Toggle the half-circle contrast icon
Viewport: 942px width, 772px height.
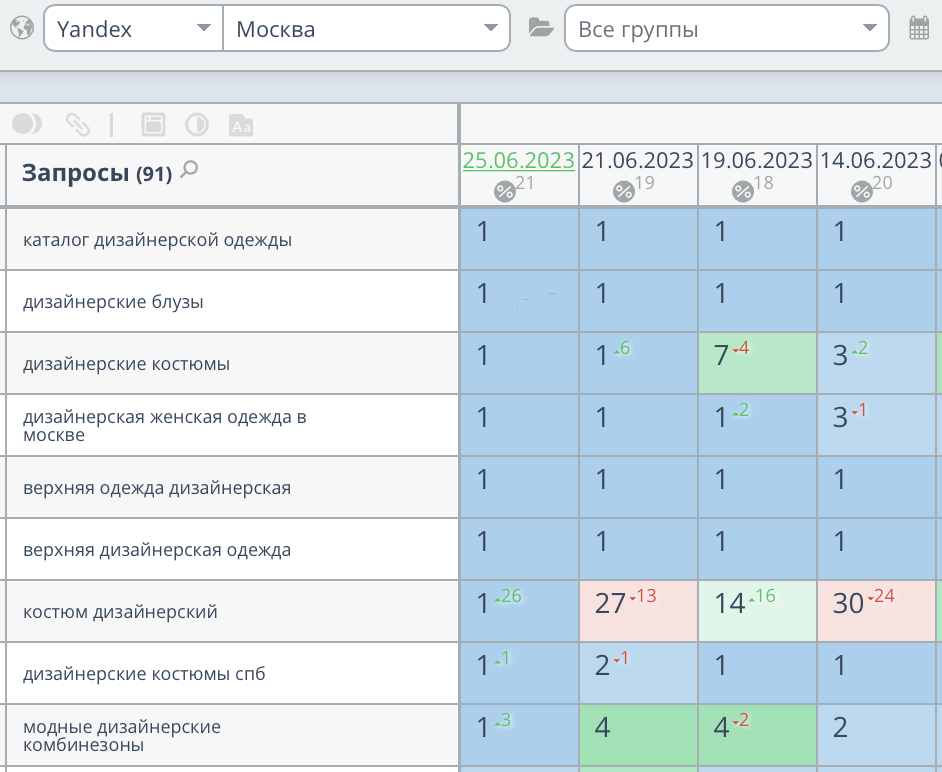pyautogui.click(x=197, y=125)
